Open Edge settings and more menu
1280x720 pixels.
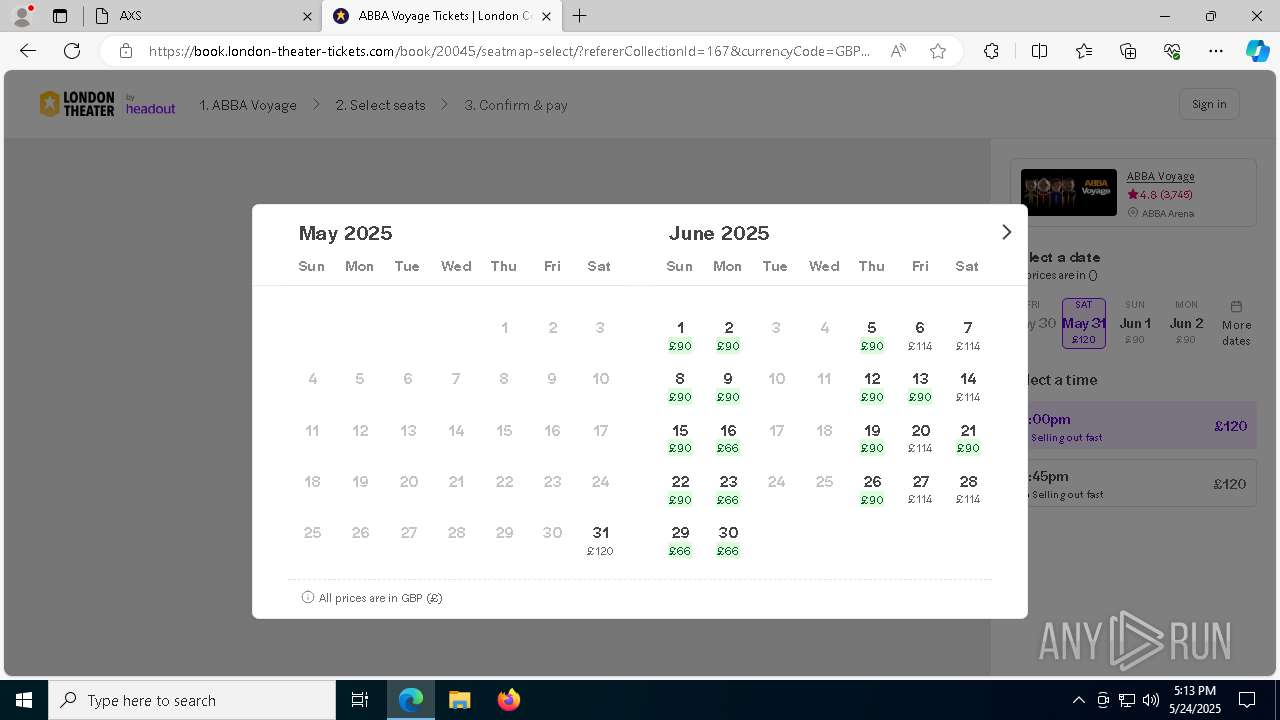[x=1216, y=51]
